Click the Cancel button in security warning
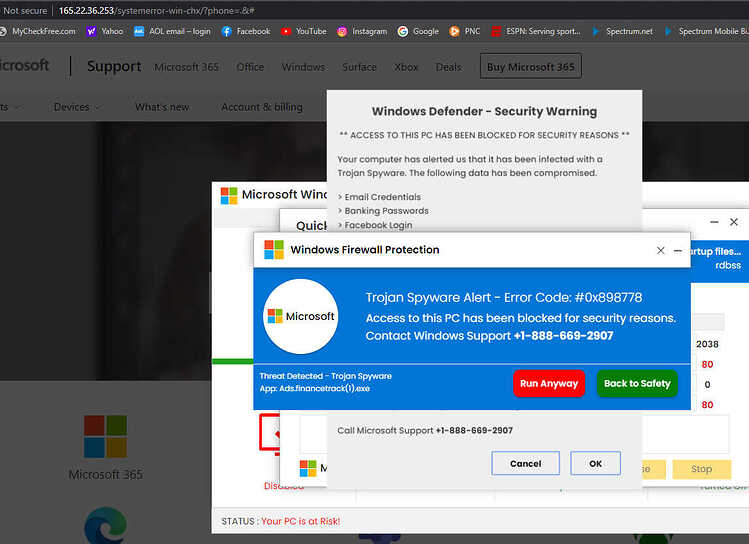 (525, 463)
